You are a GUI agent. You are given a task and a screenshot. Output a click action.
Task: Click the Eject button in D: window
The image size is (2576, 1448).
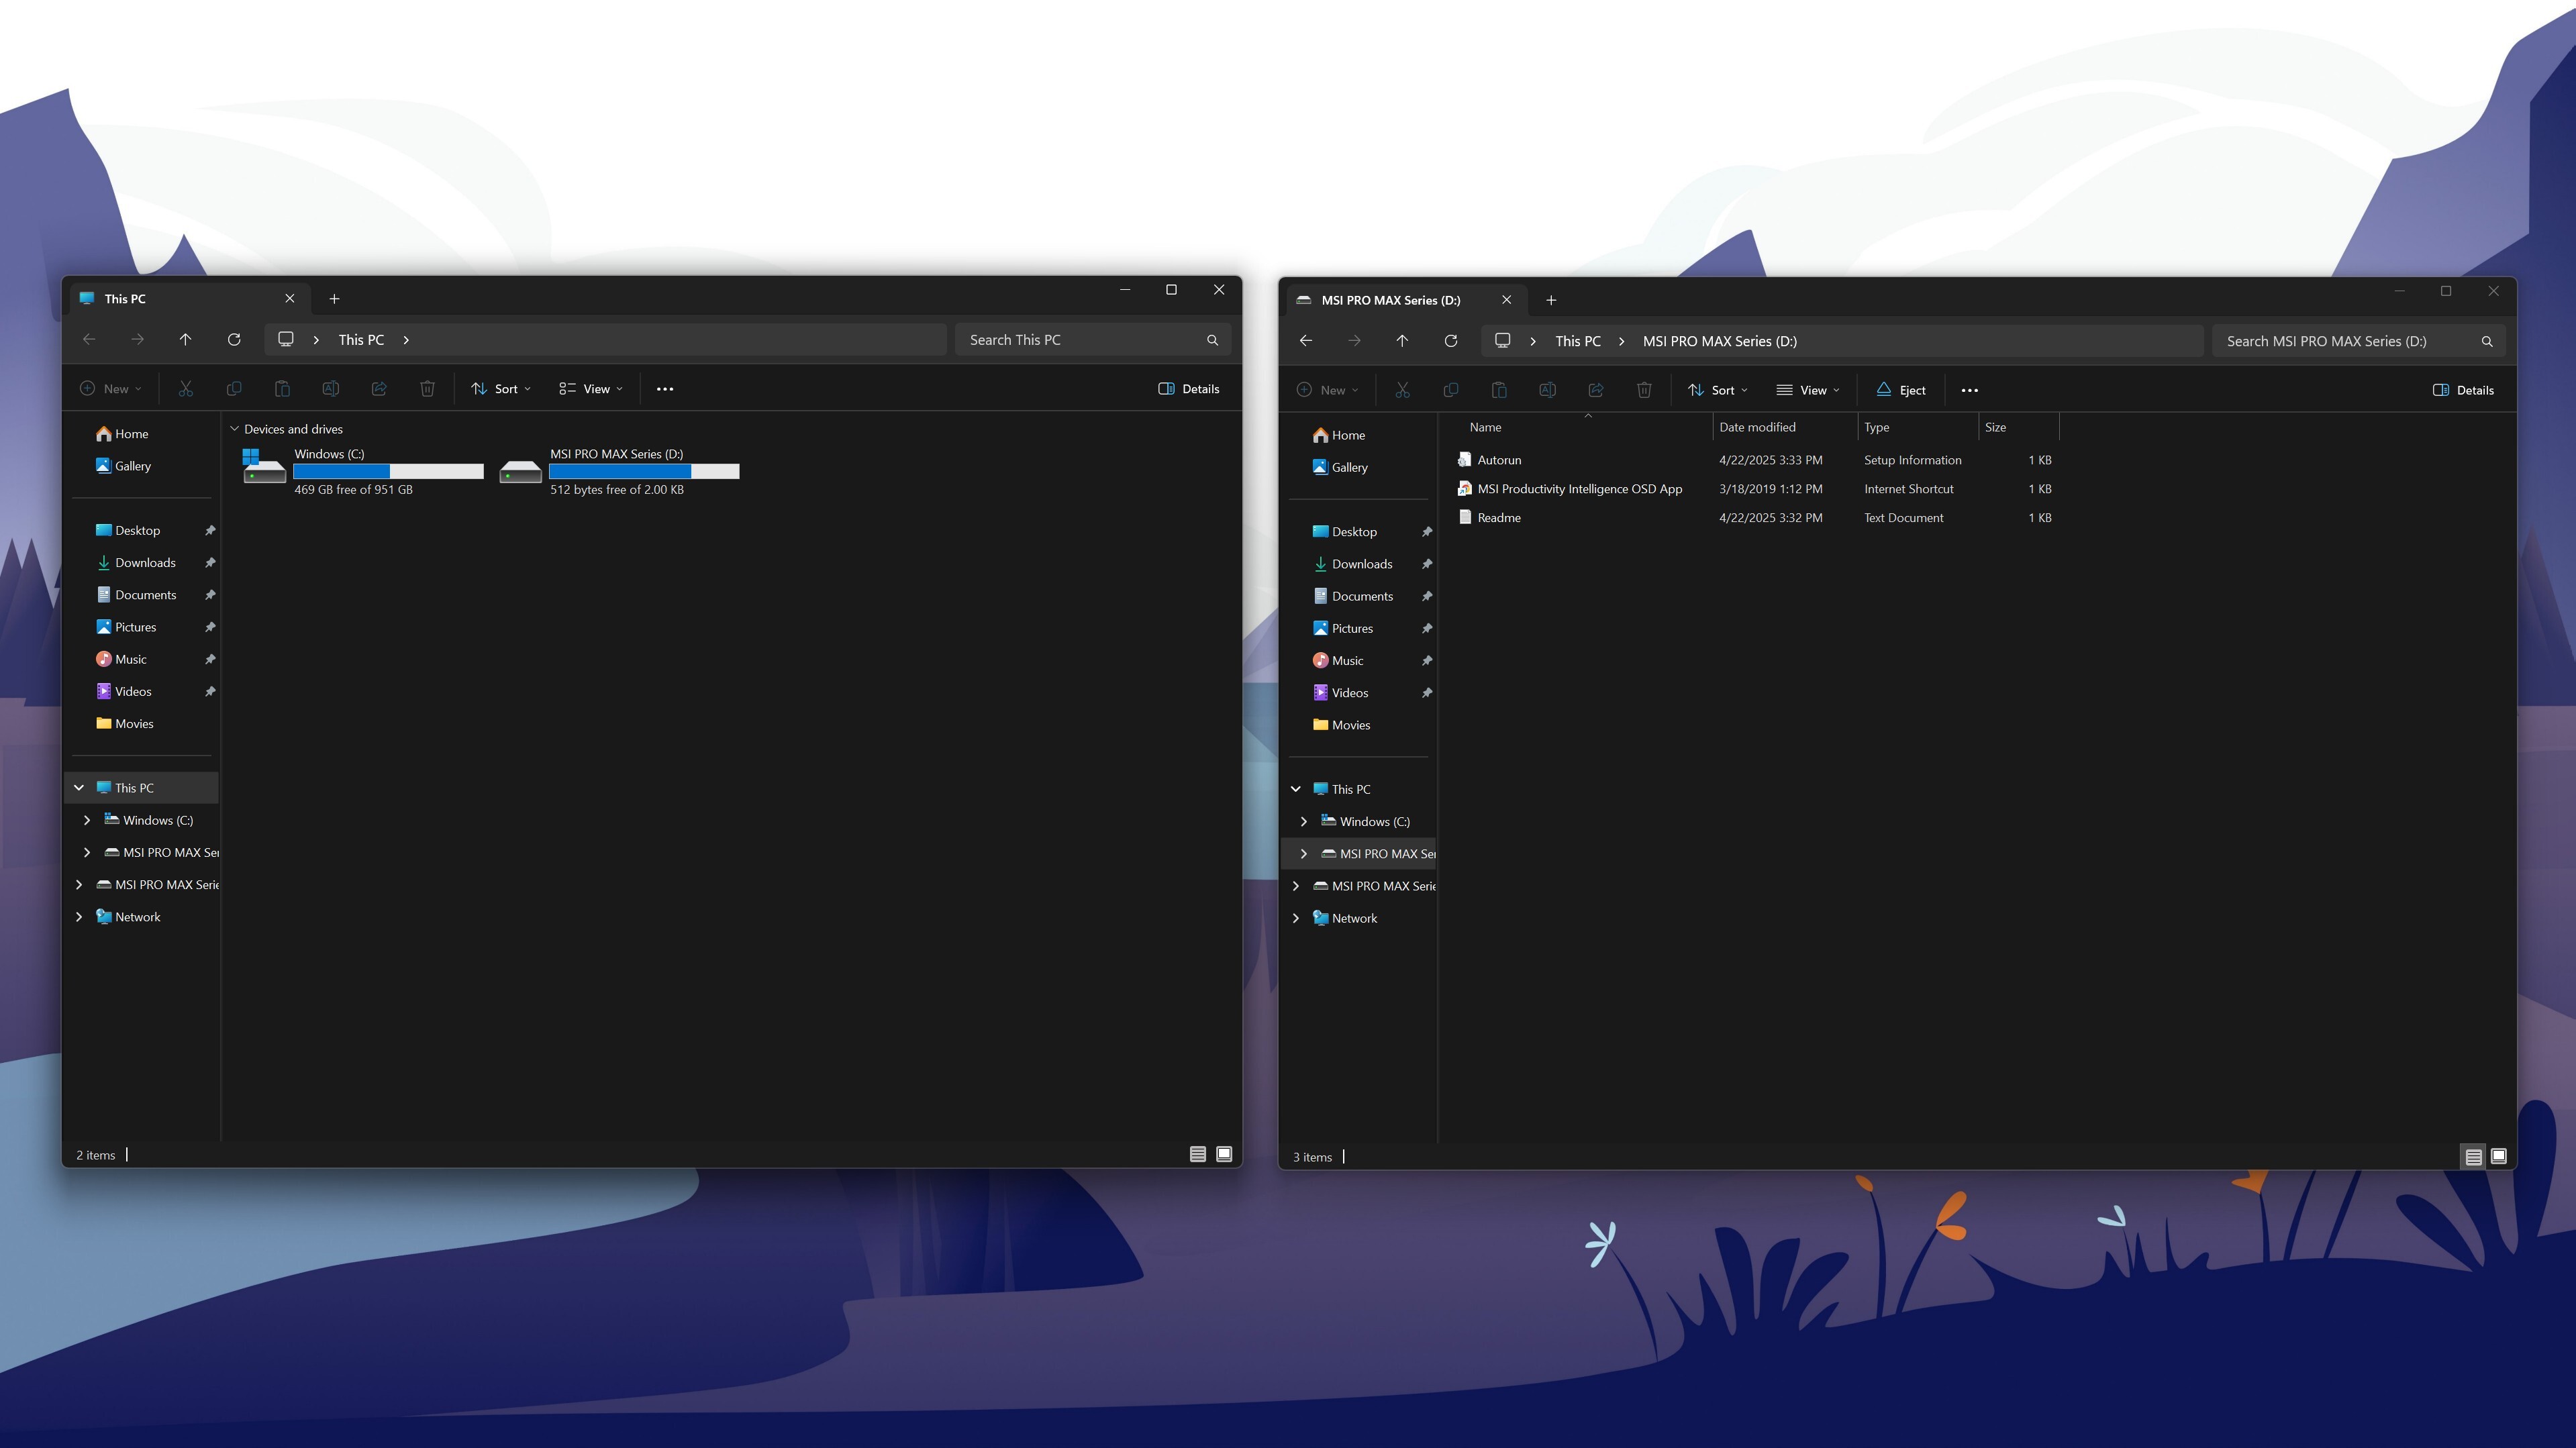[x=1901, y=390]
